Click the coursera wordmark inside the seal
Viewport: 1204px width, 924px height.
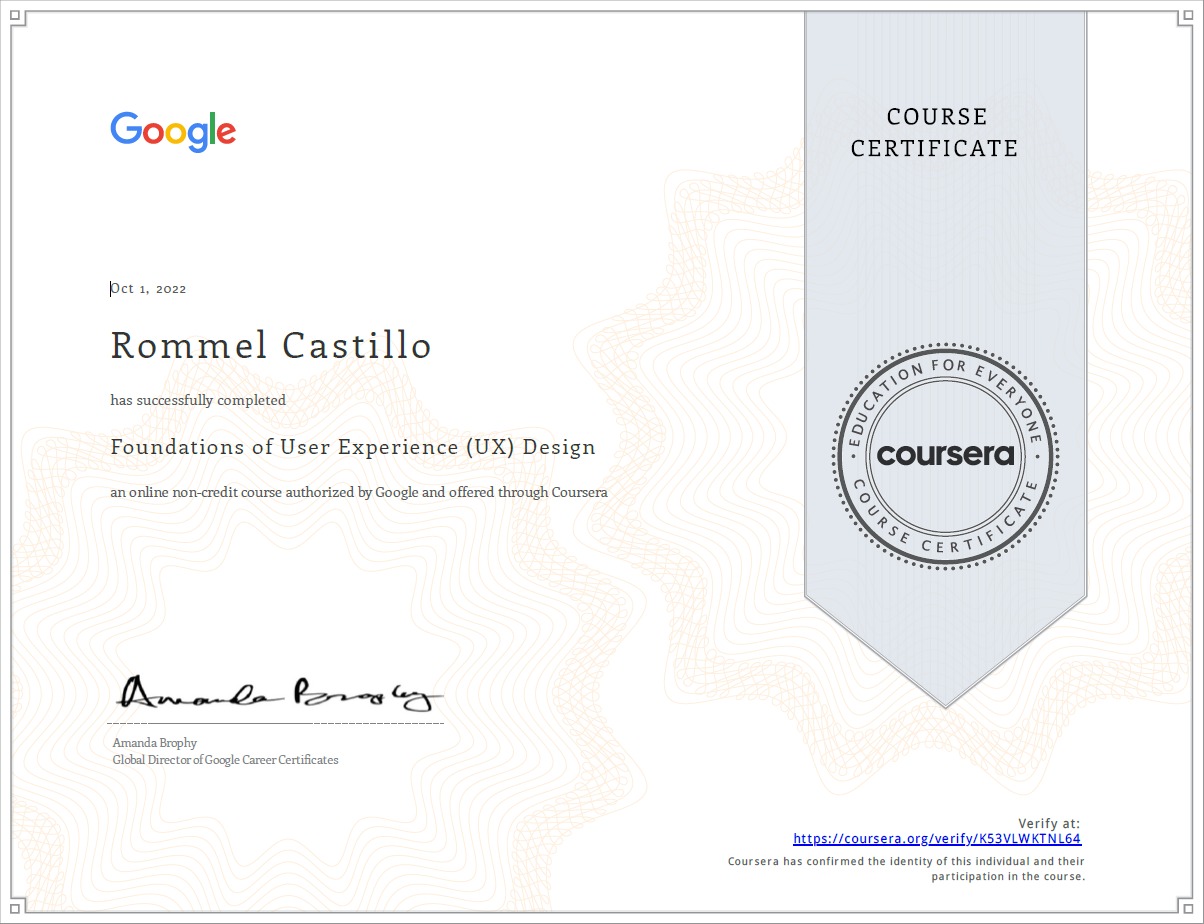pos(945,455)
